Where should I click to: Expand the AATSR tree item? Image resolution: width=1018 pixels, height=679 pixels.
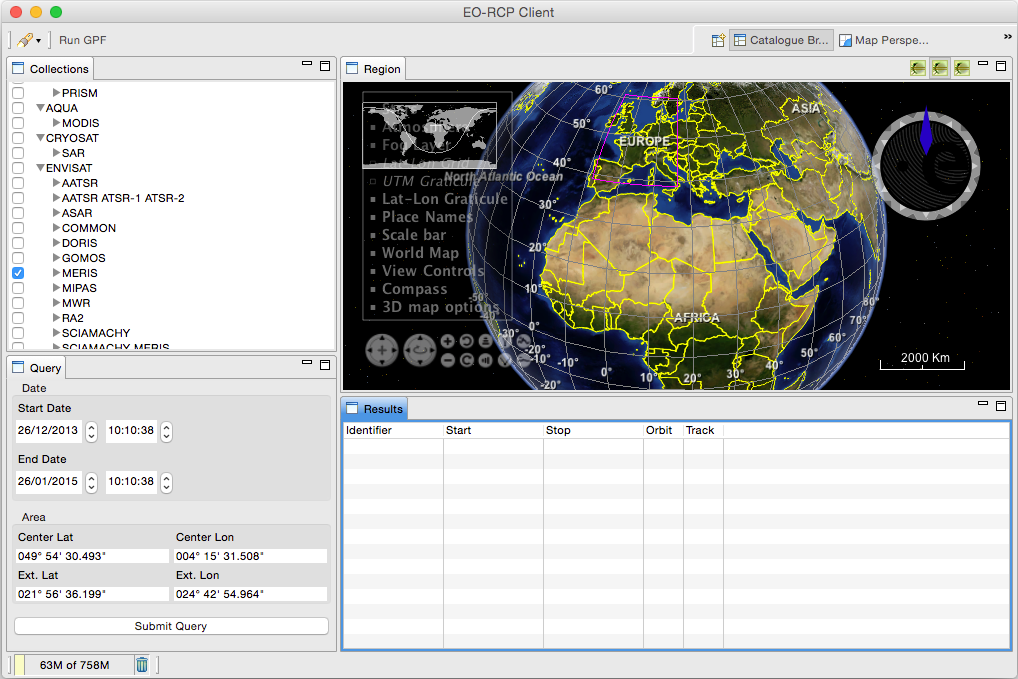pyautogui.click(x=56, y=183)
